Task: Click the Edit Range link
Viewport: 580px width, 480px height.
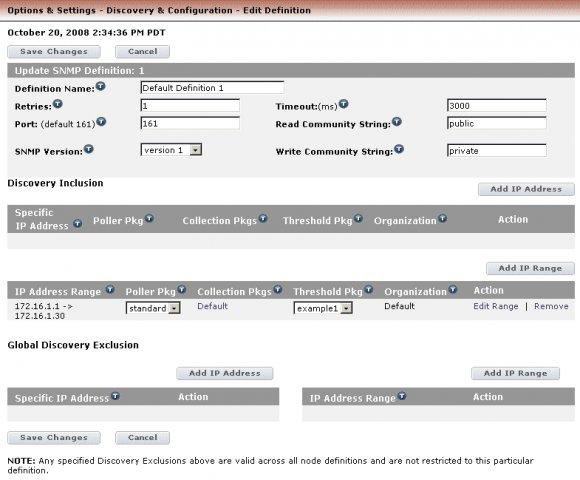Action: tap(496, 307)
